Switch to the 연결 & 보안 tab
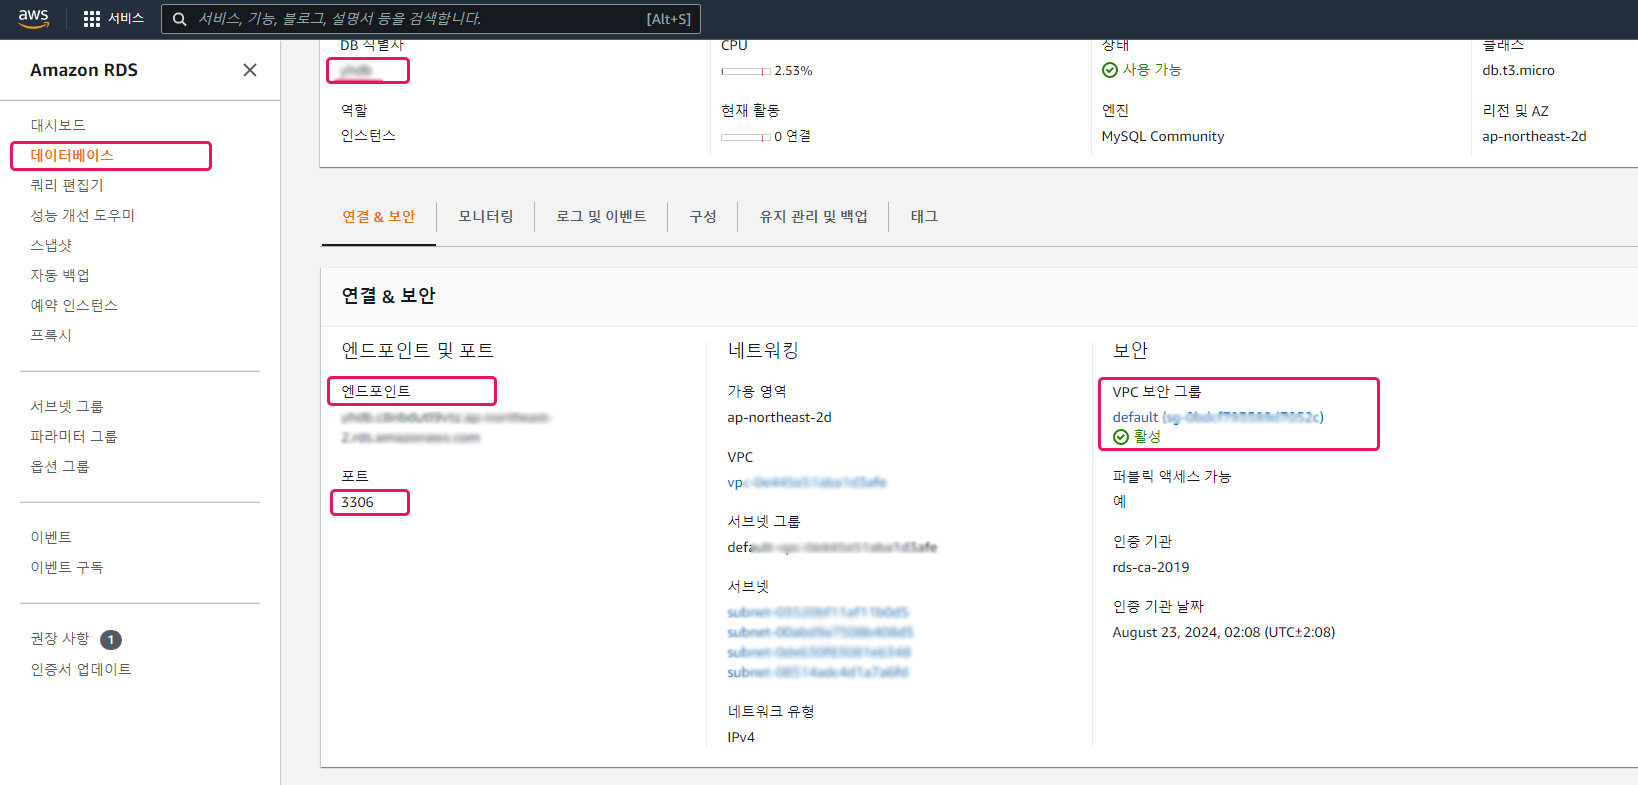This screenshot has height=785, width=1638. pos(379,216)
